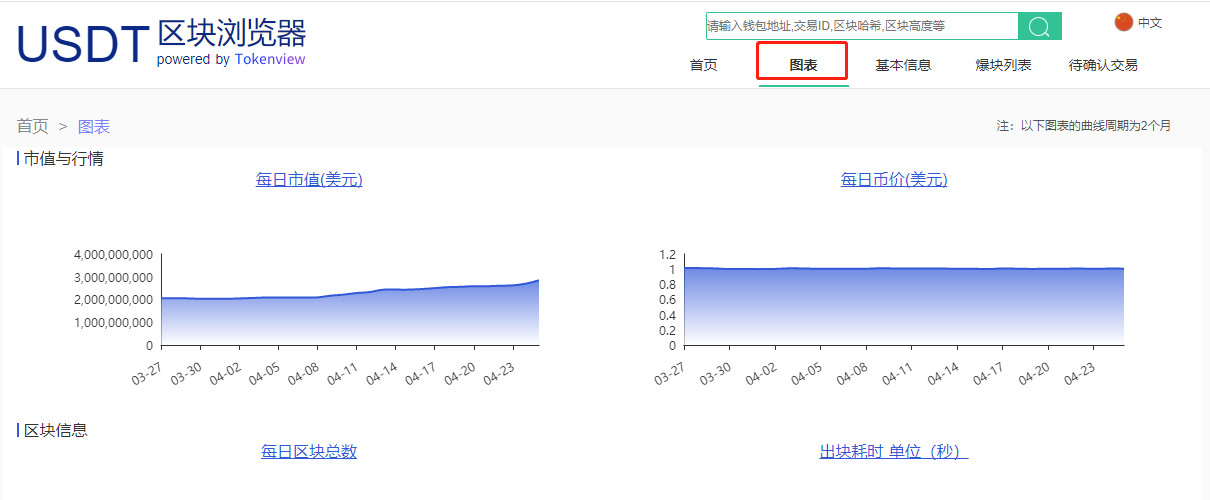Click the 4,000,000,000 axis label

[x=113, y=254]
